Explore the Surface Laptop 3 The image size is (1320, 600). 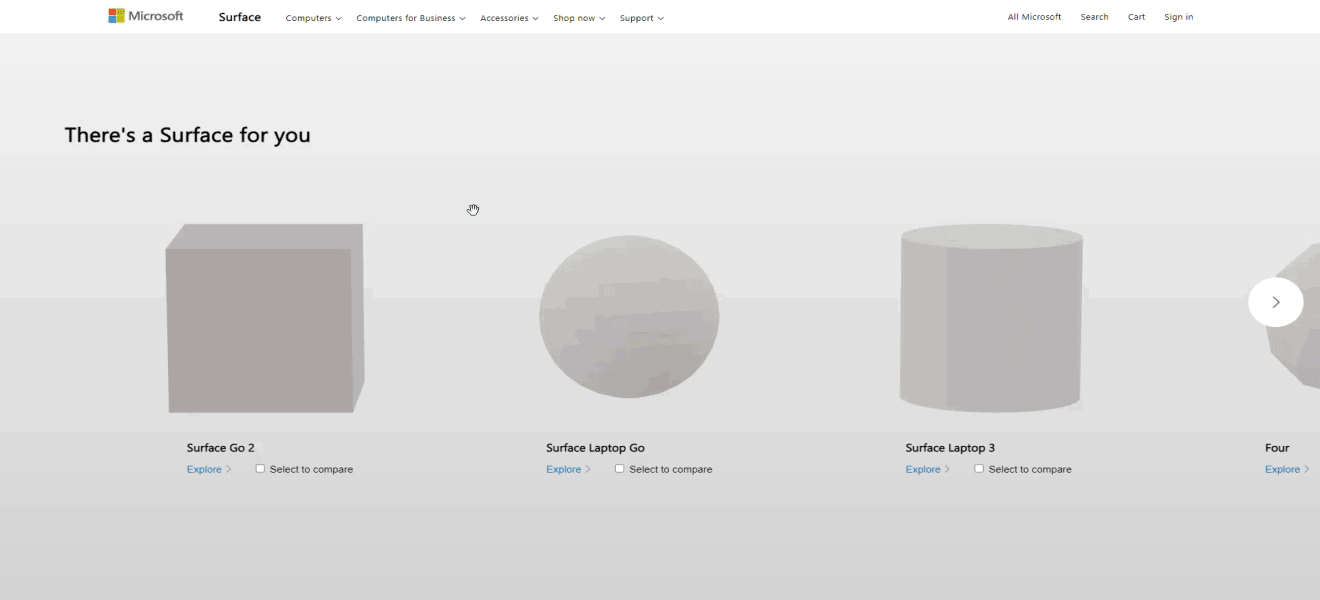click(928, 469)
